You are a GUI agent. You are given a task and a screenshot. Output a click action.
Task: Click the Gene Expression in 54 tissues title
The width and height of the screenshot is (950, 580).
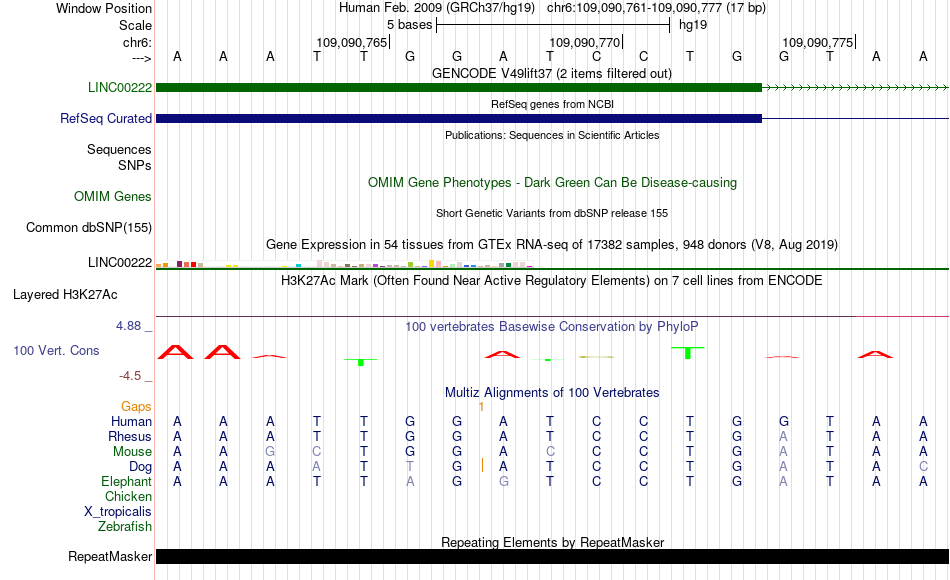coord(552,245)
